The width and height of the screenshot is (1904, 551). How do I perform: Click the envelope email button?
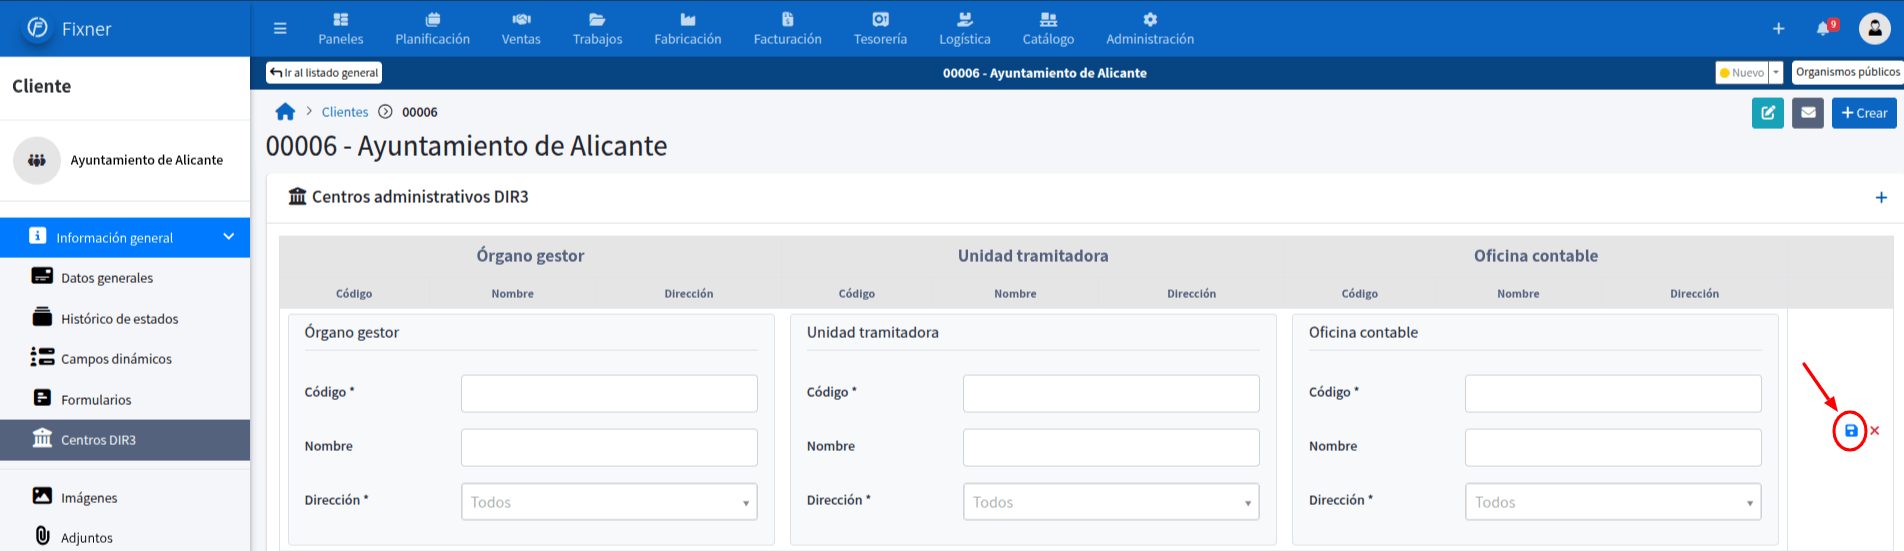pos(1808,113)
